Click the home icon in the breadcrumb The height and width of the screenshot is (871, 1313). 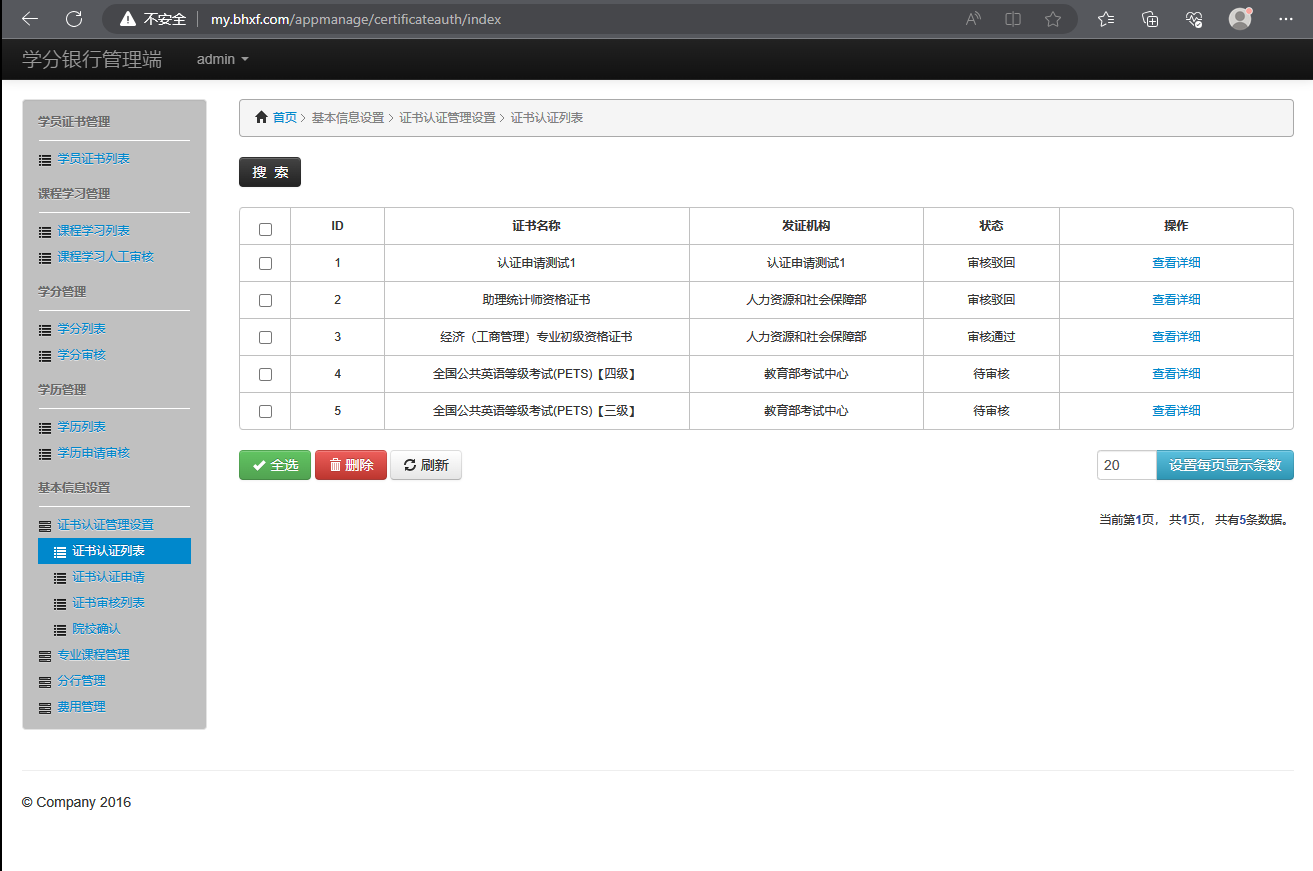[262, 117]
